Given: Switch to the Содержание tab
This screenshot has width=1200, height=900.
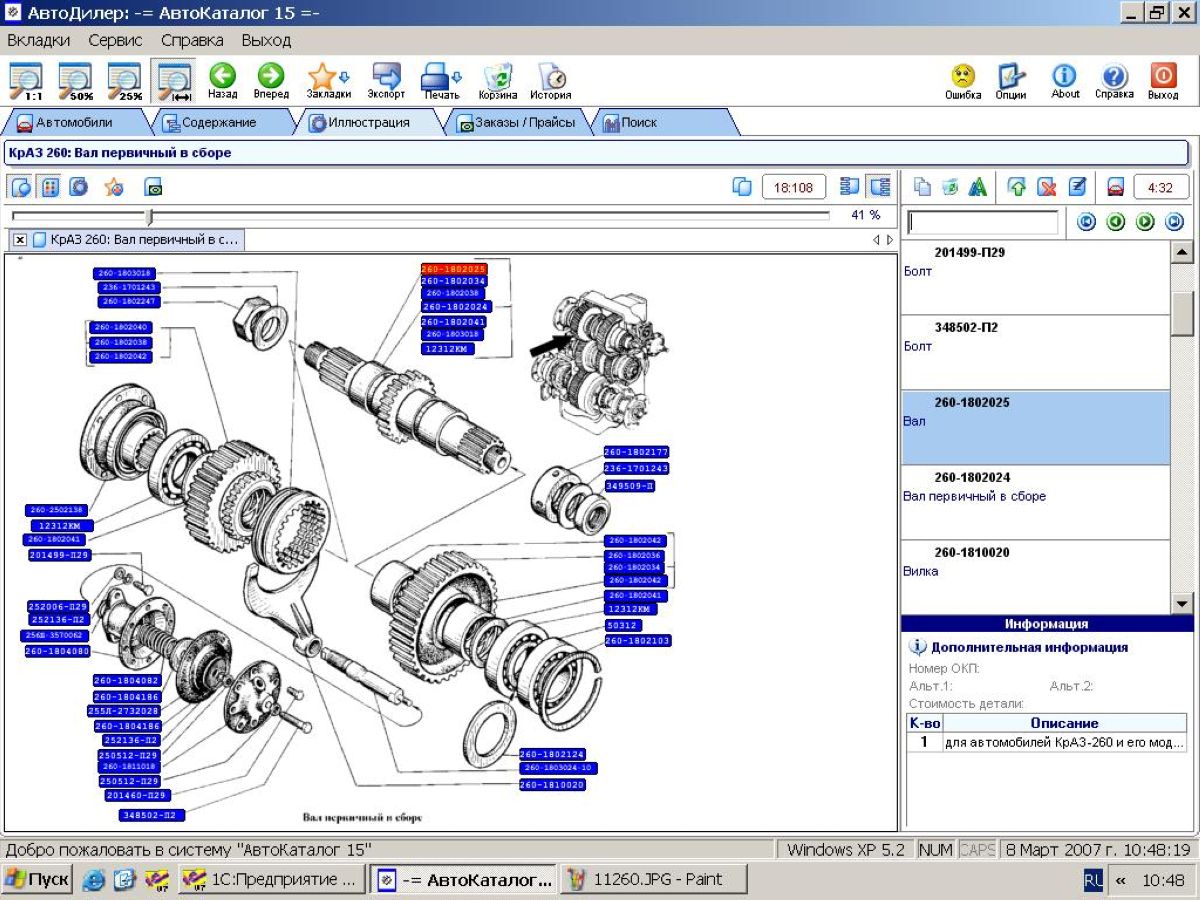Looking at the screenshot, I should point(218,123).
